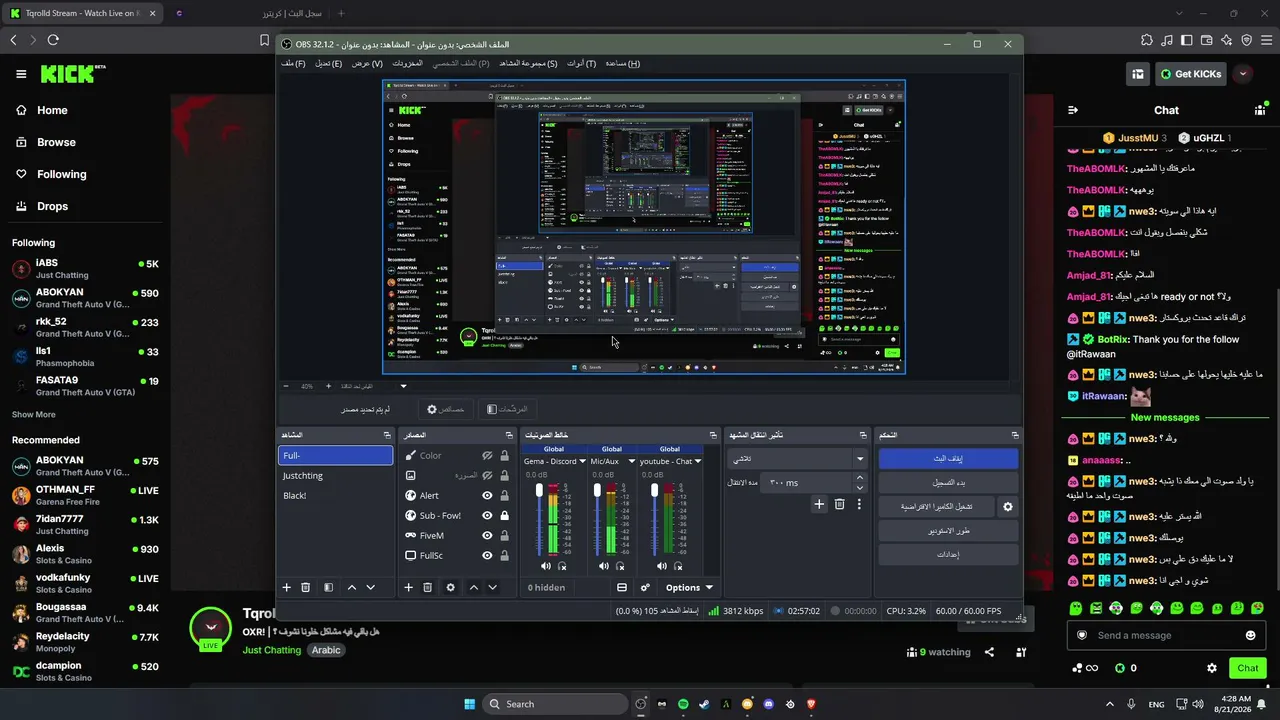Screen dimensions: 1280x720
Task: Hide the FiveM source
Action: [487, 535]
